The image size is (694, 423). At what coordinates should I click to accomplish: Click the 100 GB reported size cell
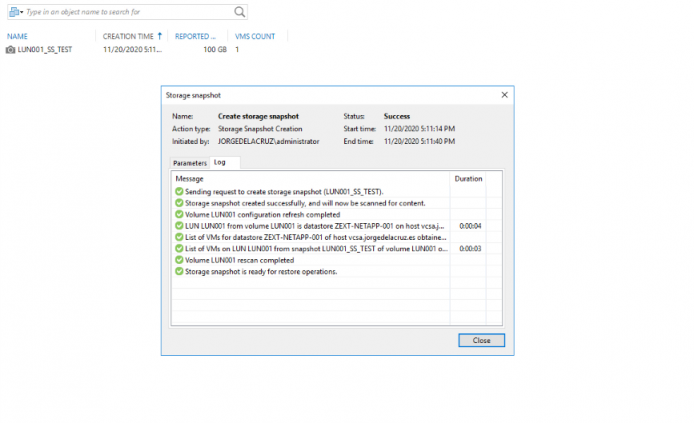click(215, 50)
